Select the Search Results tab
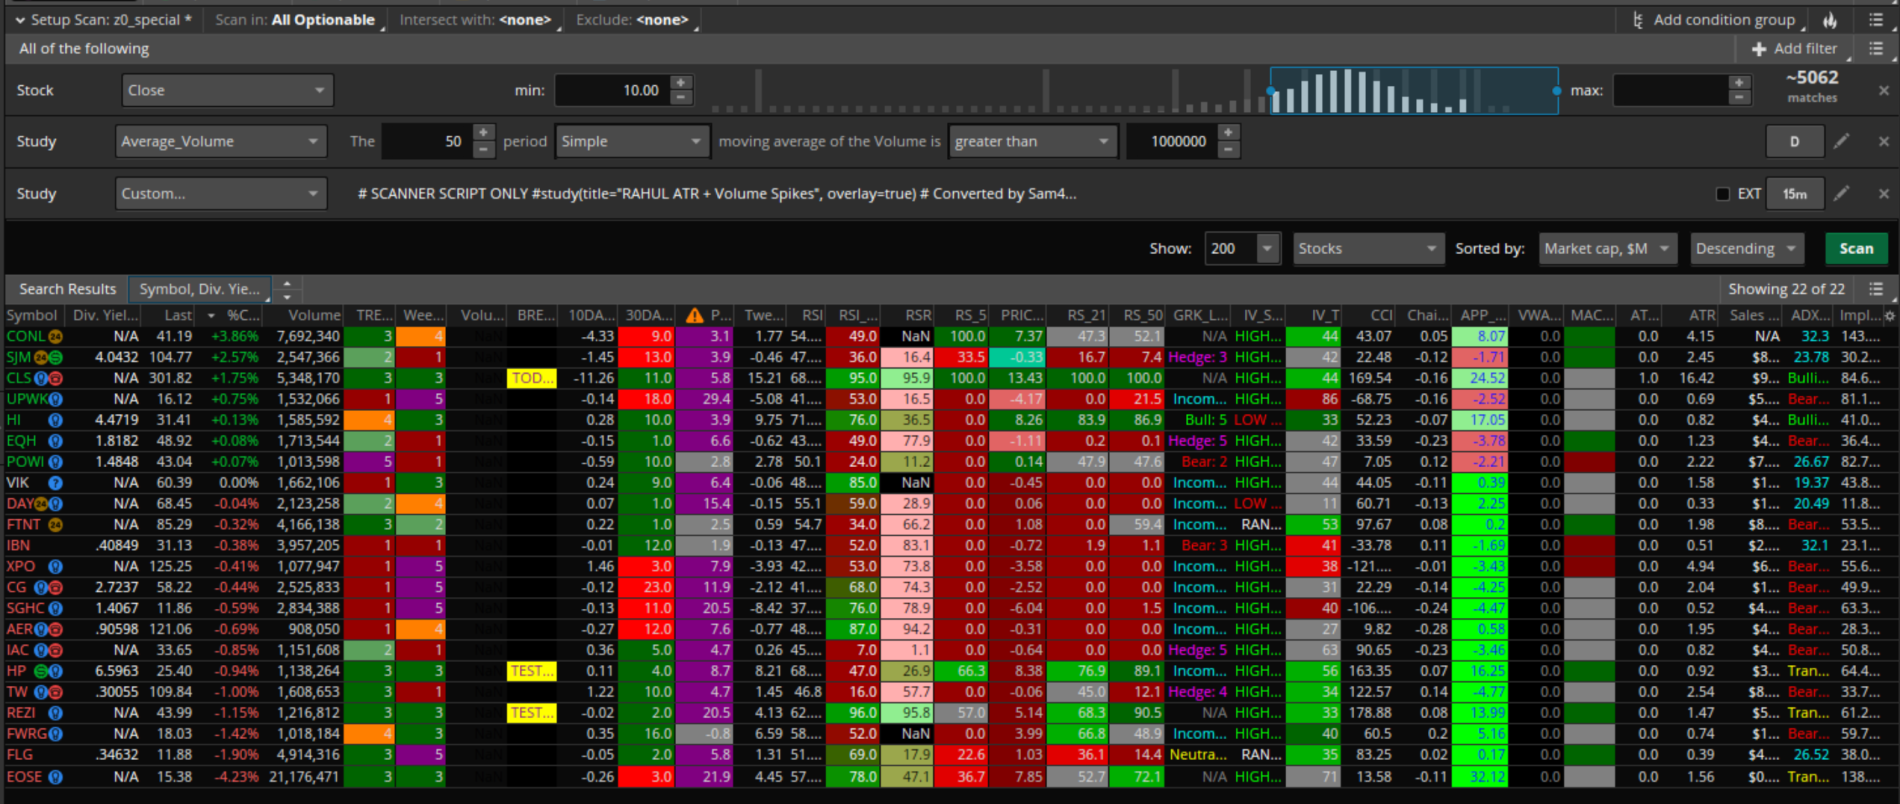 tap(67, 289)
